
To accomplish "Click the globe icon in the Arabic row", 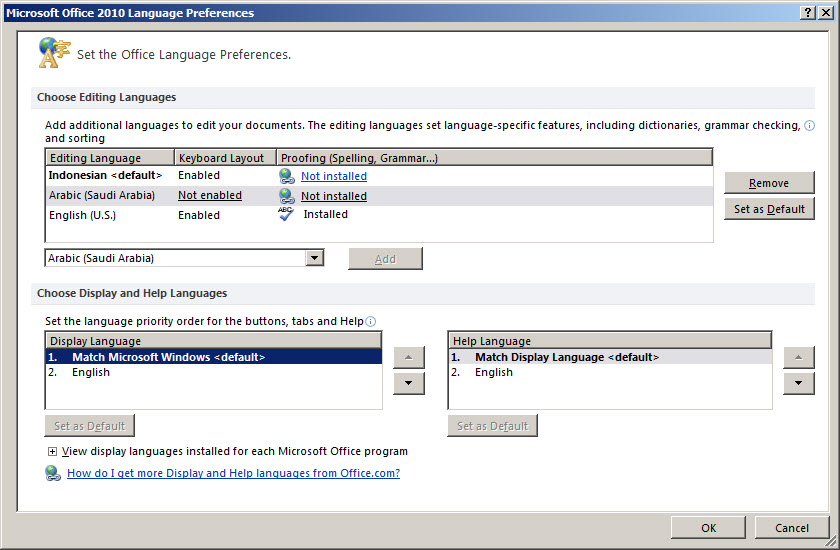I will pos(287,195).
